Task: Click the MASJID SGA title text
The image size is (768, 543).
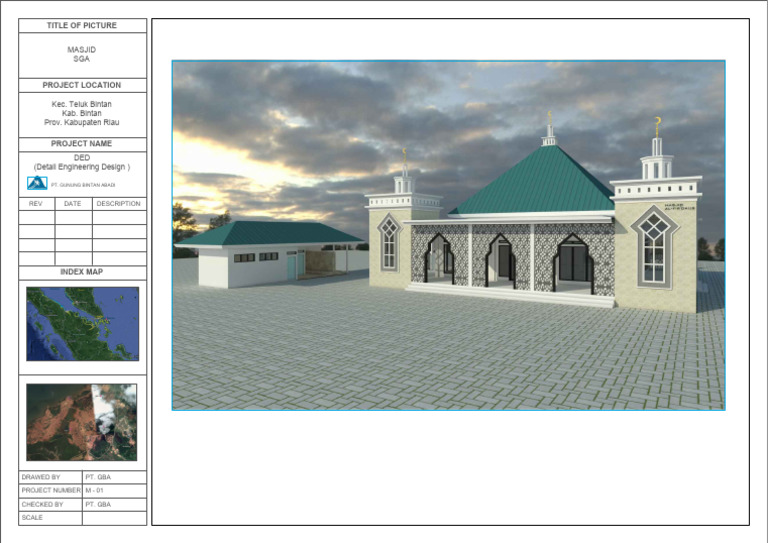Action: pos(81,54)
